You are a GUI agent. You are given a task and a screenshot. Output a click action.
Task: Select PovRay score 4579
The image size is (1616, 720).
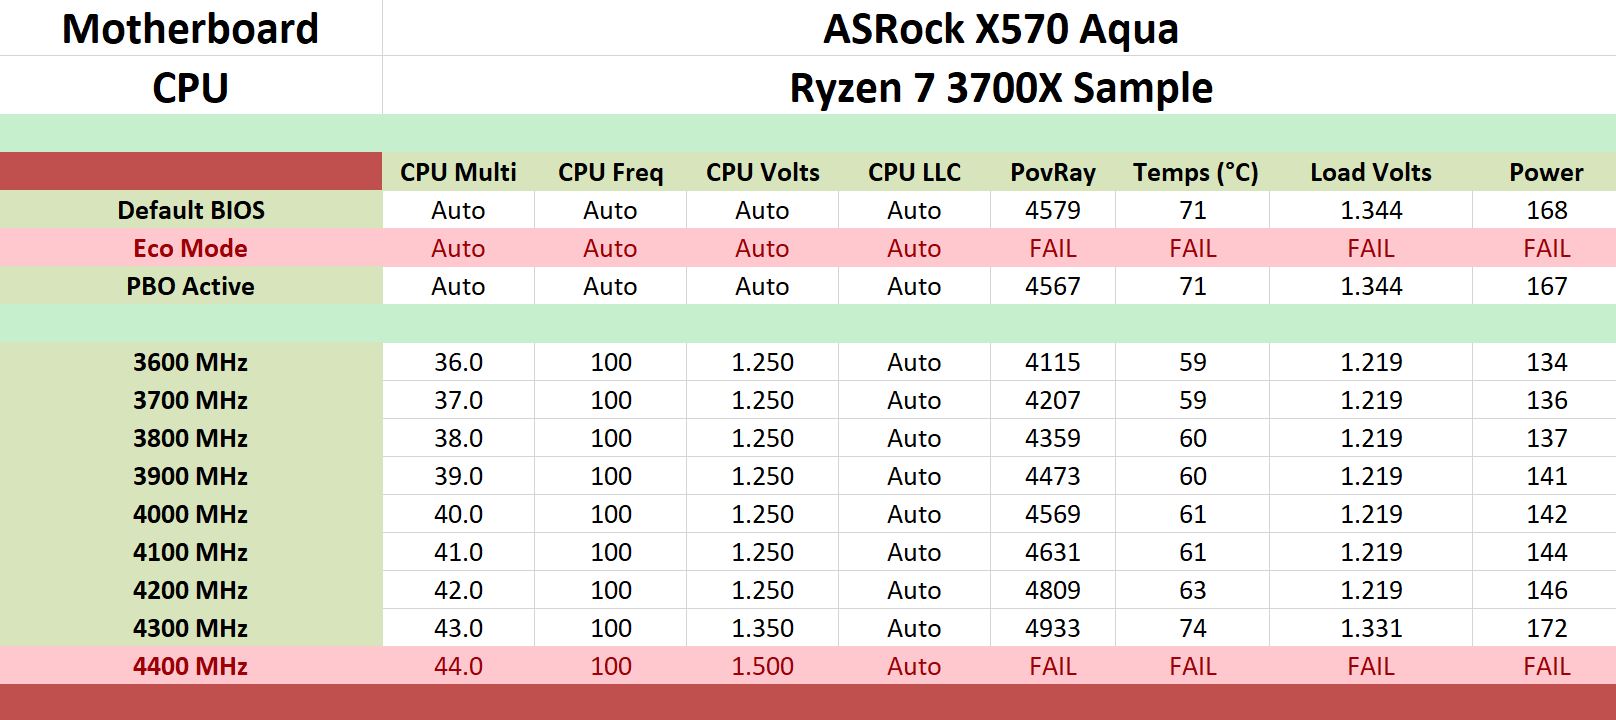click(x=1053, y=210)
